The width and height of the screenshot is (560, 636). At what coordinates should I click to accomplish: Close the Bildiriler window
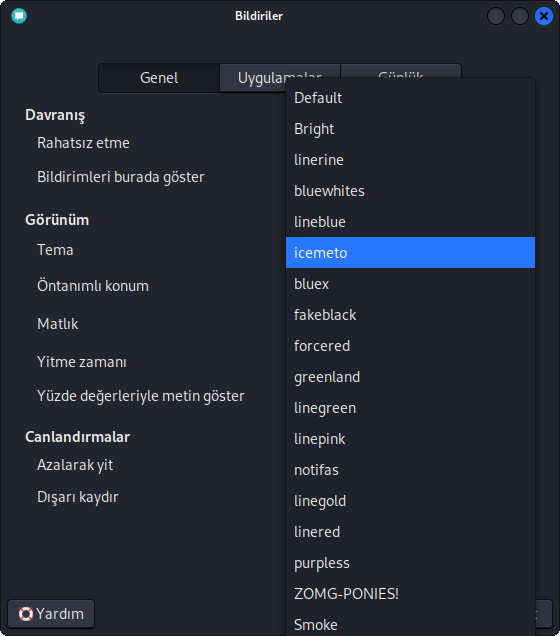[x=543, y=16]
